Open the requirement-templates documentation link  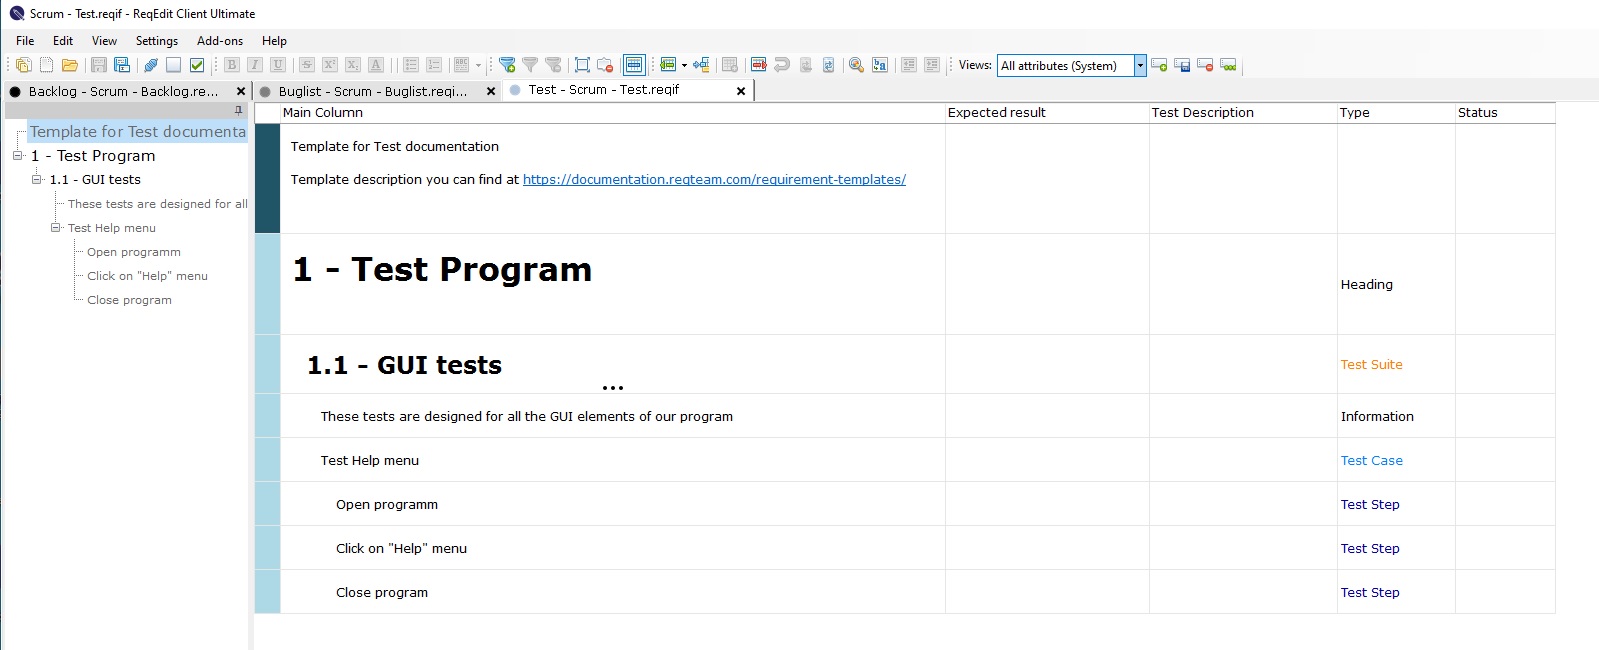(714, 180)
